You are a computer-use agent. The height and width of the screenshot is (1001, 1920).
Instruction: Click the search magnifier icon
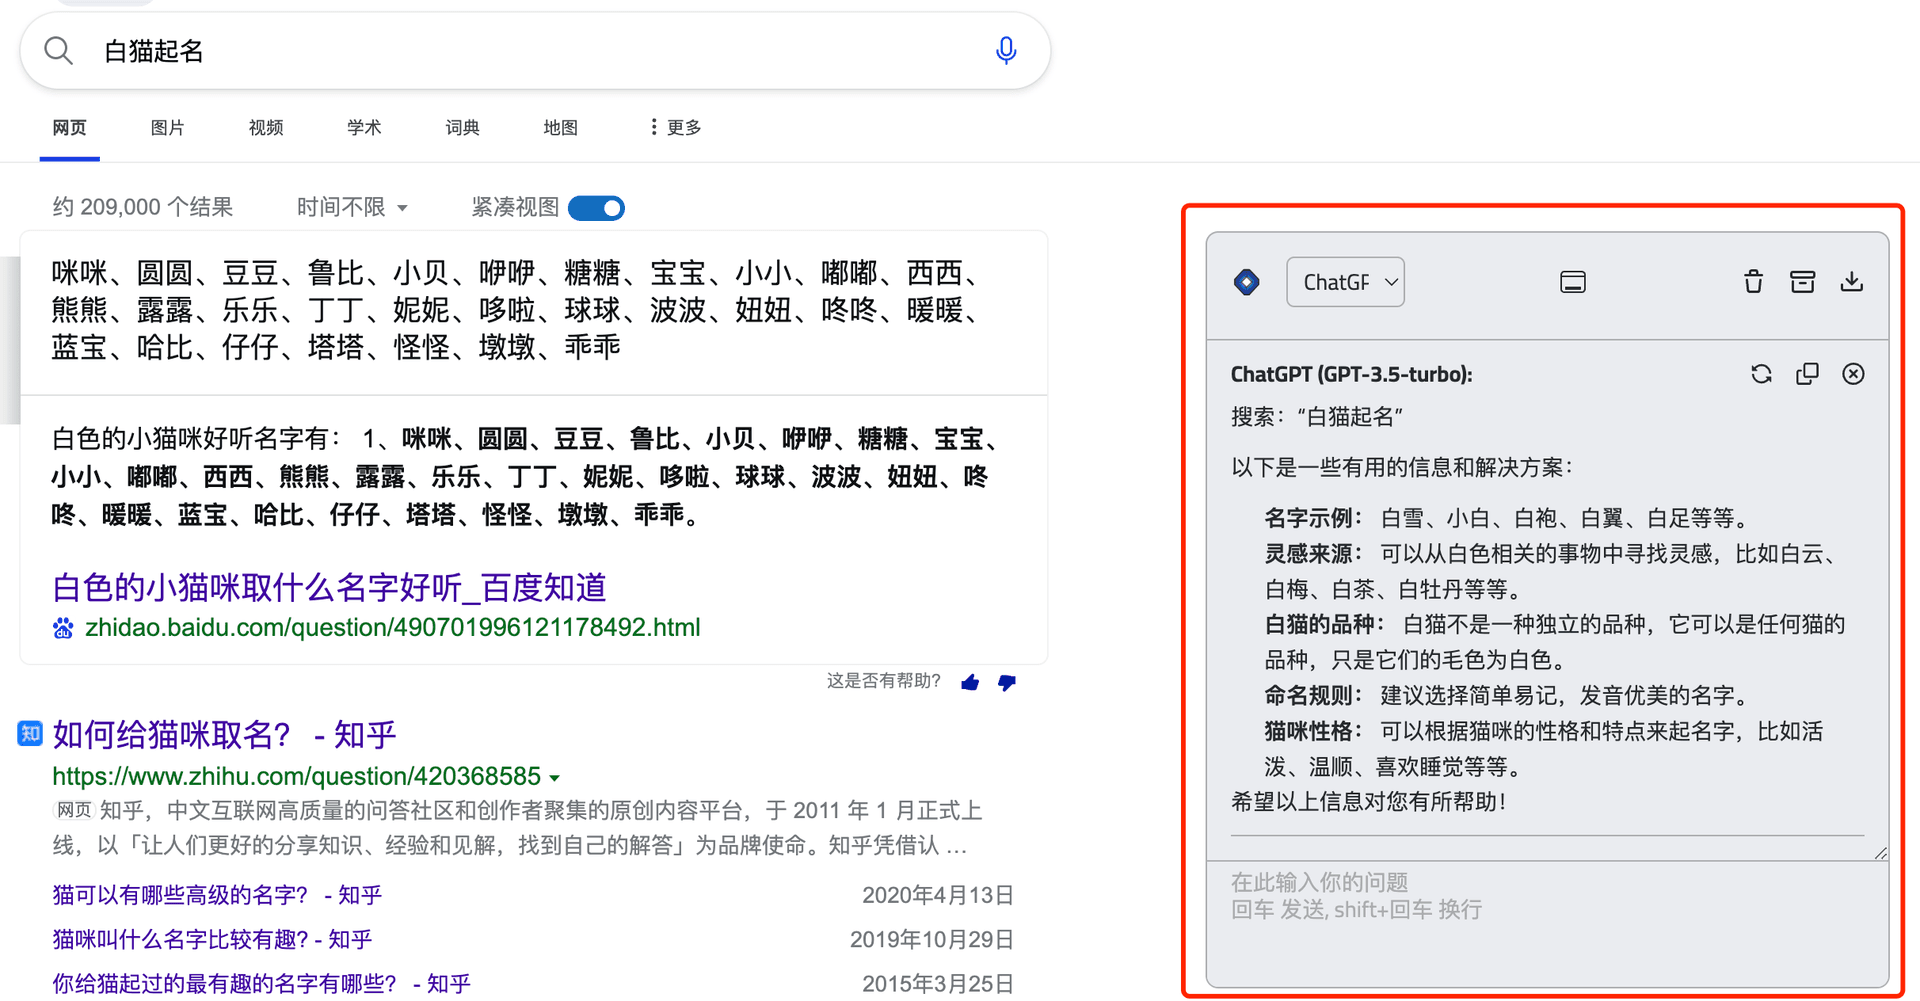click(x=59, y=51)
